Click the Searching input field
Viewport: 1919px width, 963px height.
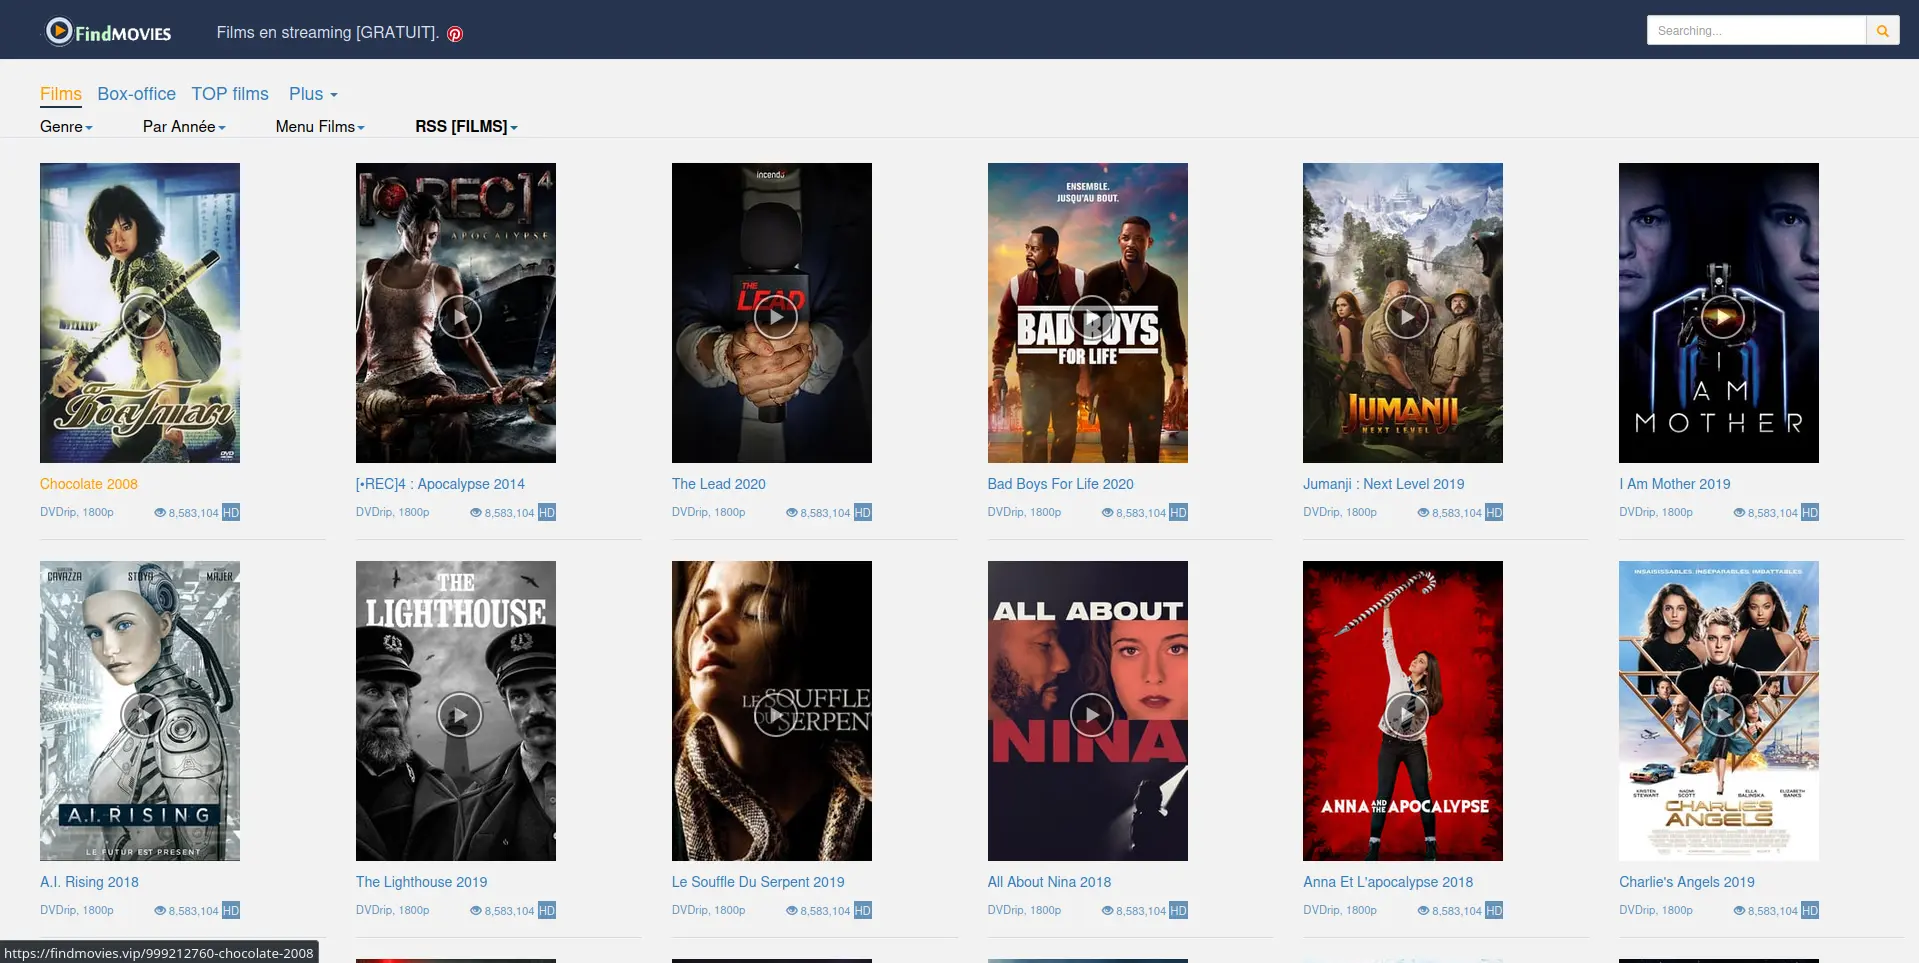[1756, 31]
